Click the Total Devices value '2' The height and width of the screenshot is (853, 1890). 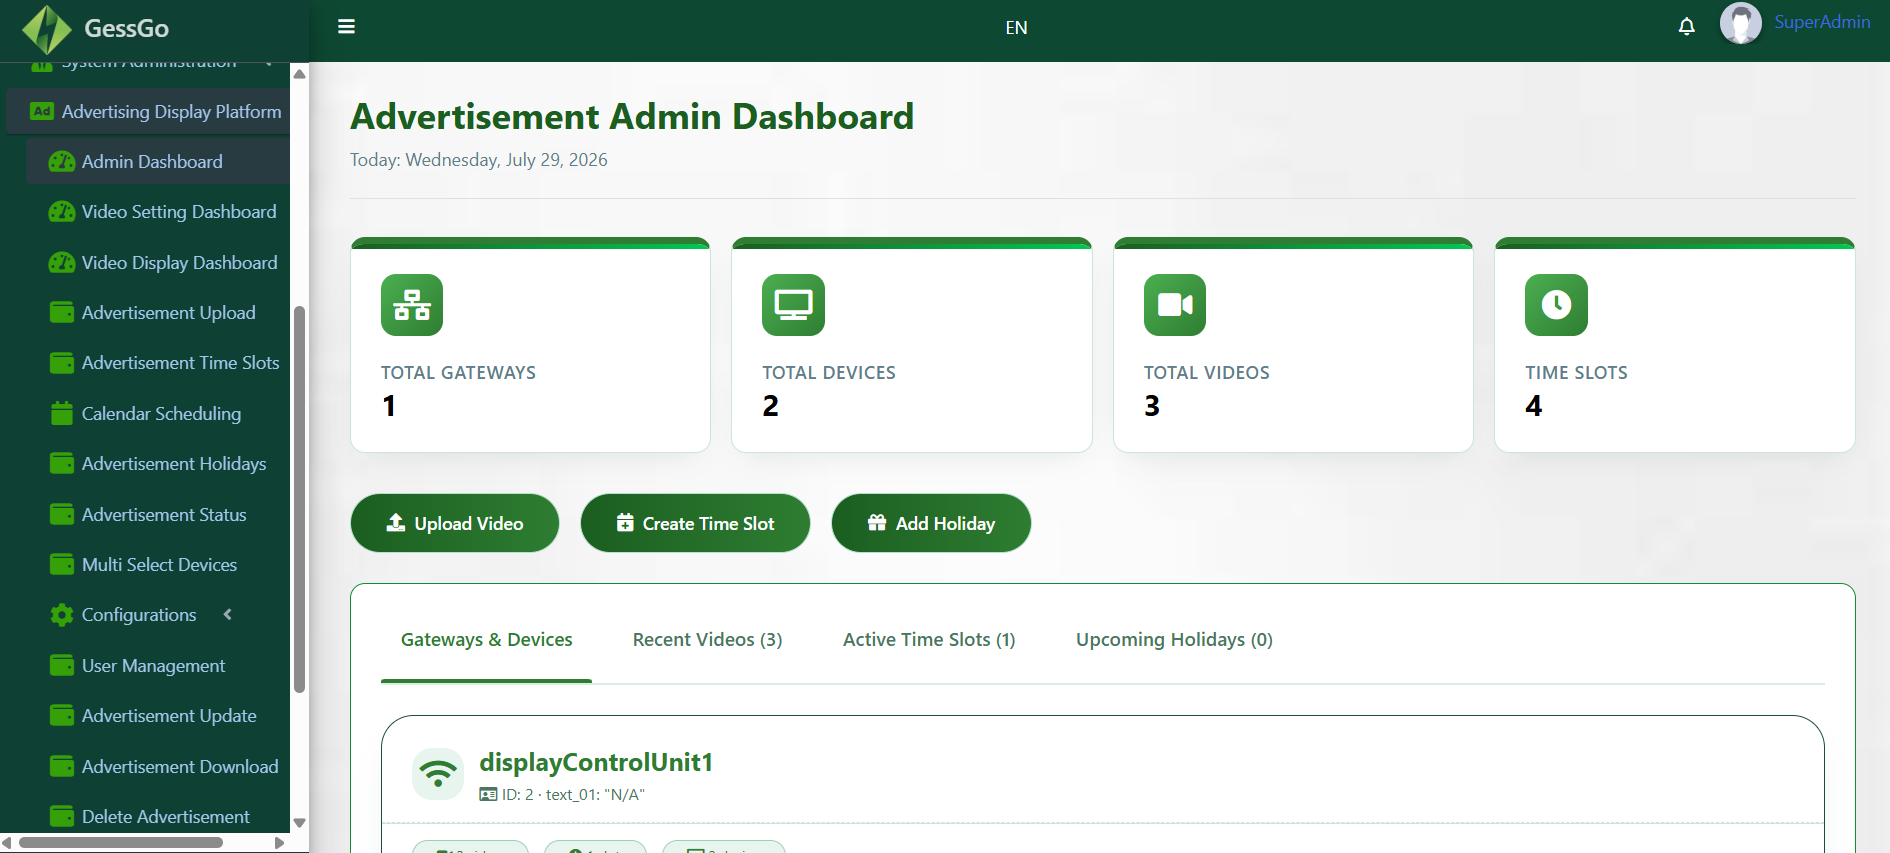coord(770,406)
